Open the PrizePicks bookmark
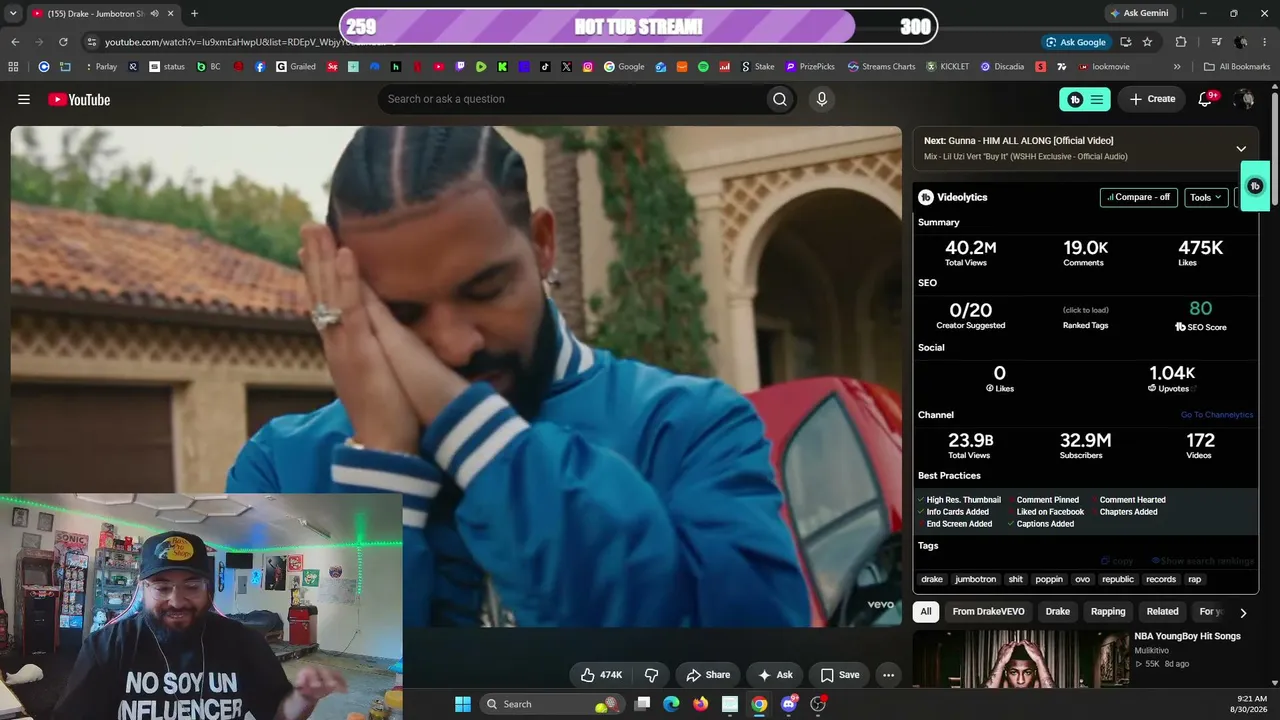Screen dimensions: 1280x720 [809, 67]
